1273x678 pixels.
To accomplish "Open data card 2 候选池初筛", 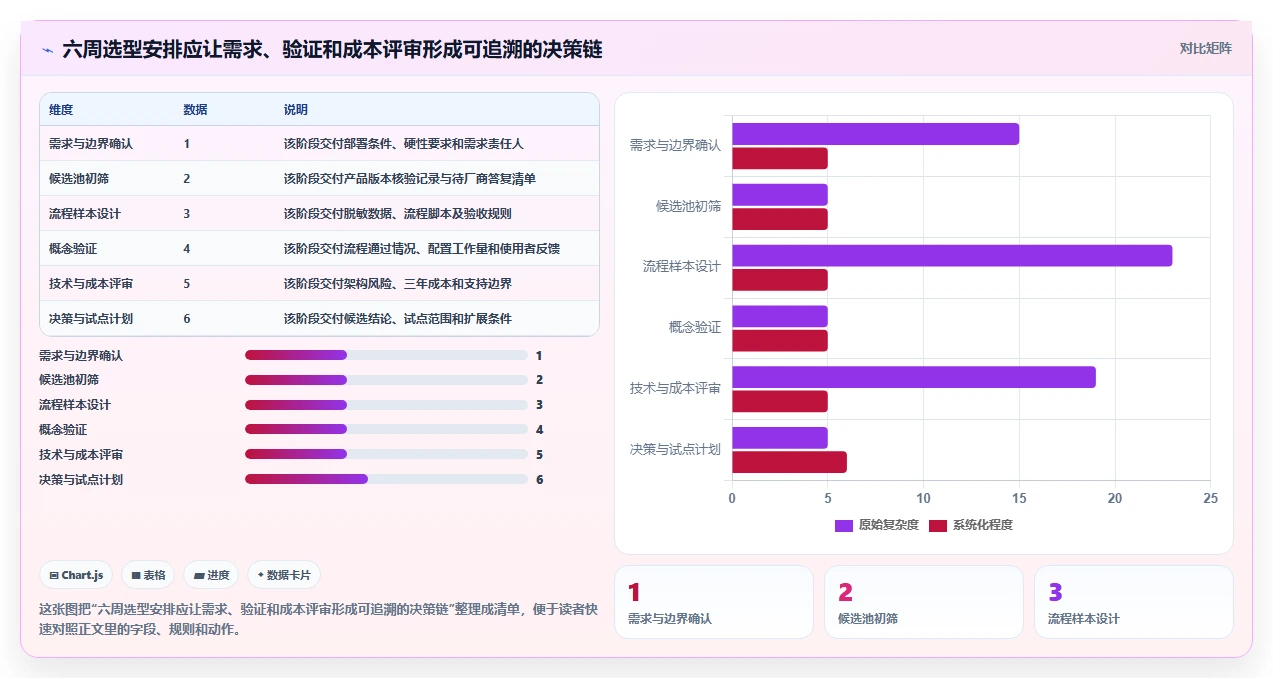I will [x=924, y=602].
